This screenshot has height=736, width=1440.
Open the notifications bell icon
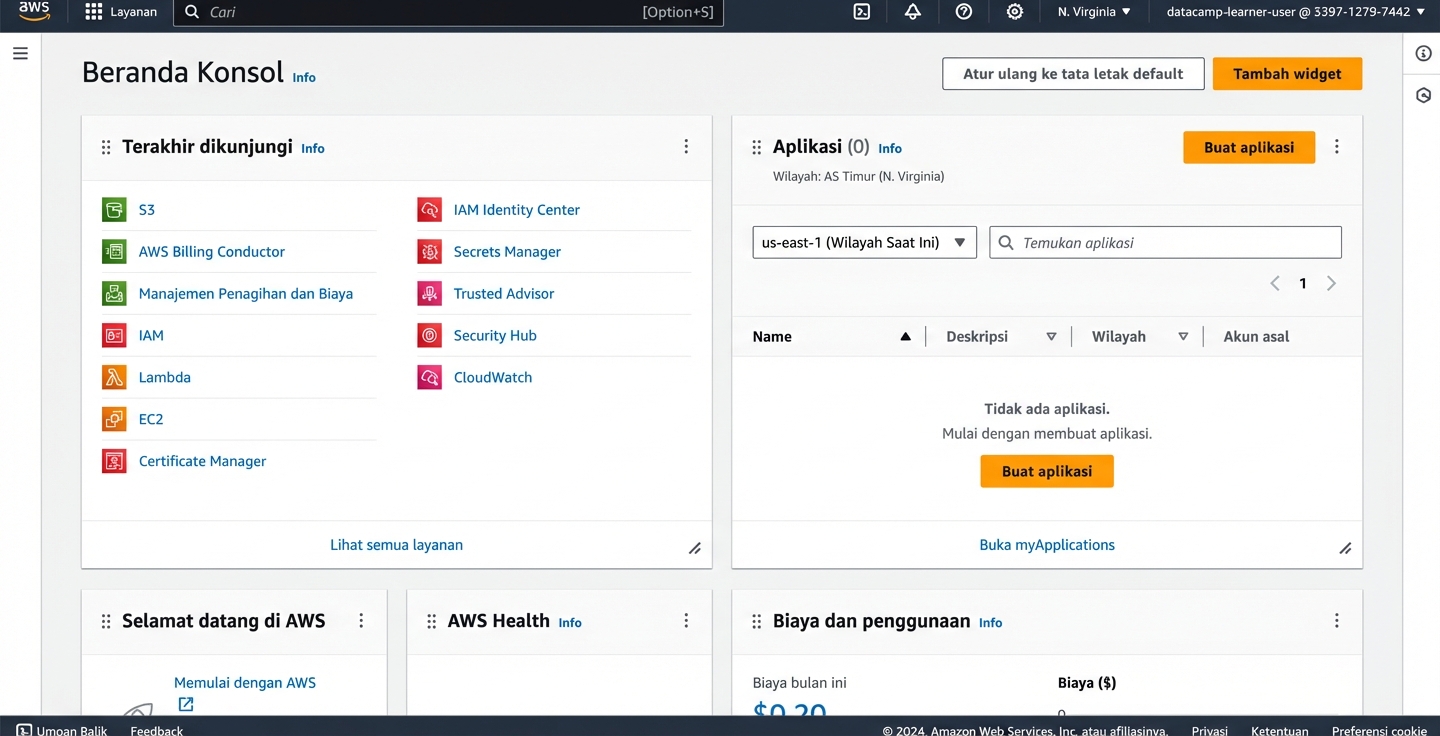[912, 12]
